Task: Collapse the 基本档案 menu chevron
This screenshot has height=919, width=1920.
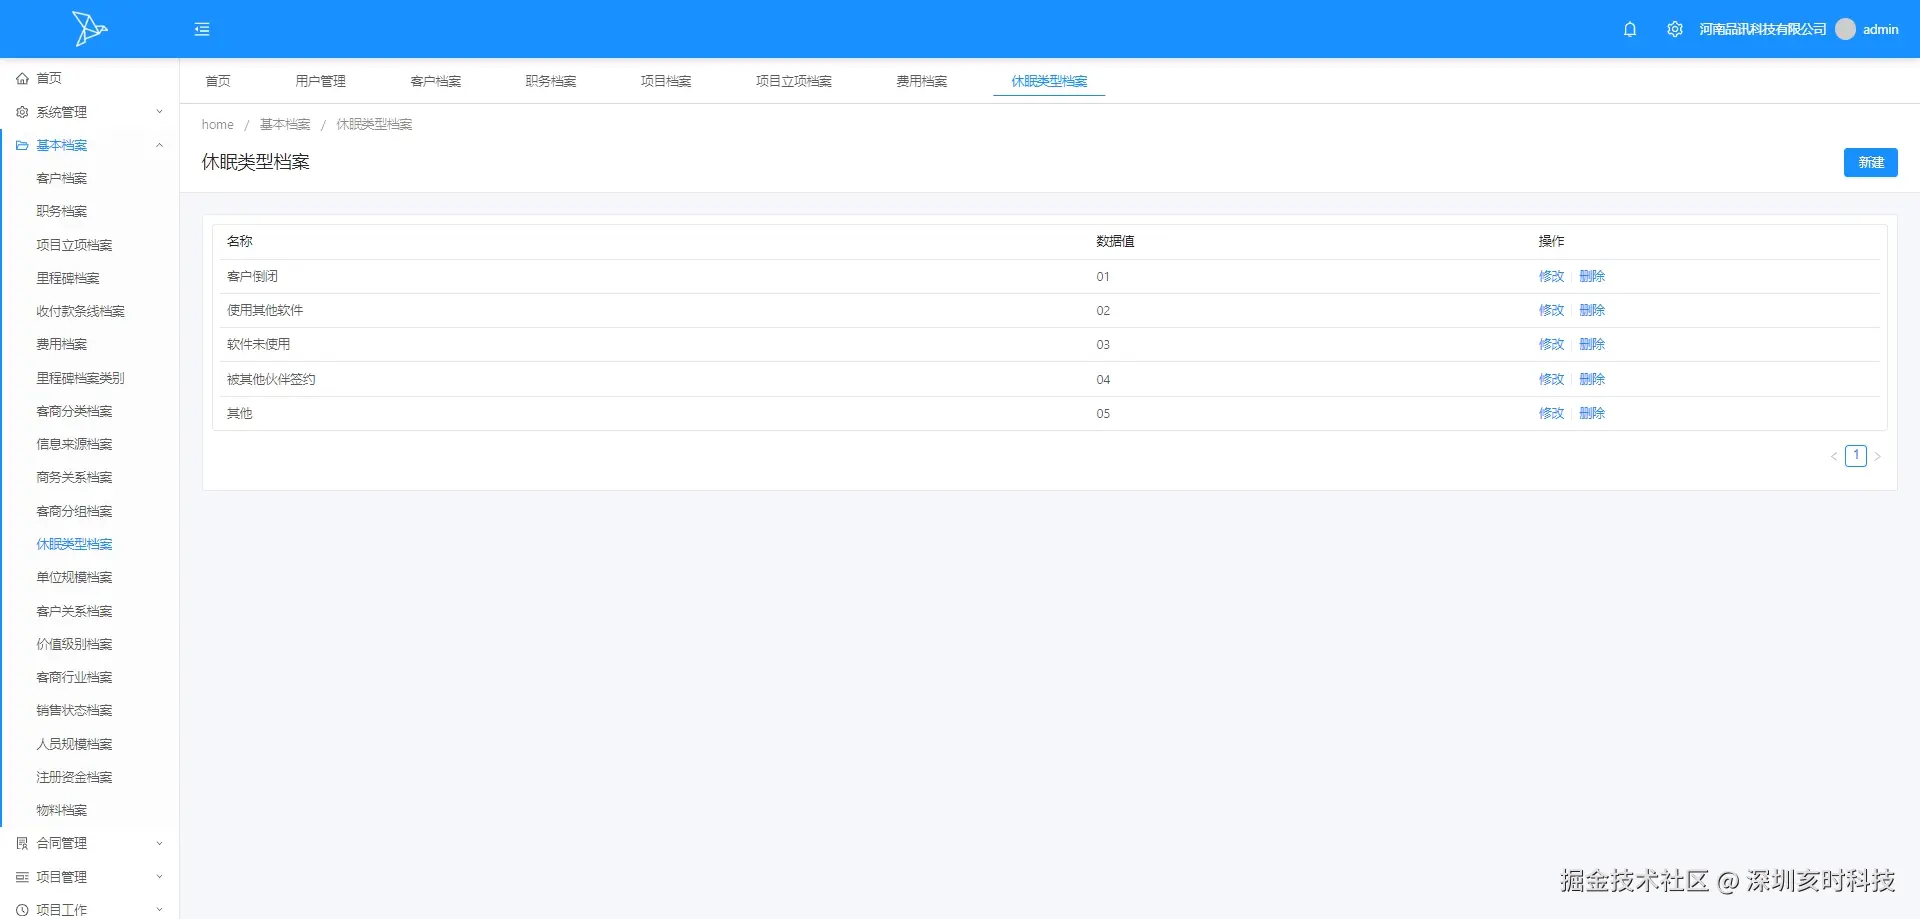Action: [x=159, y=145]
